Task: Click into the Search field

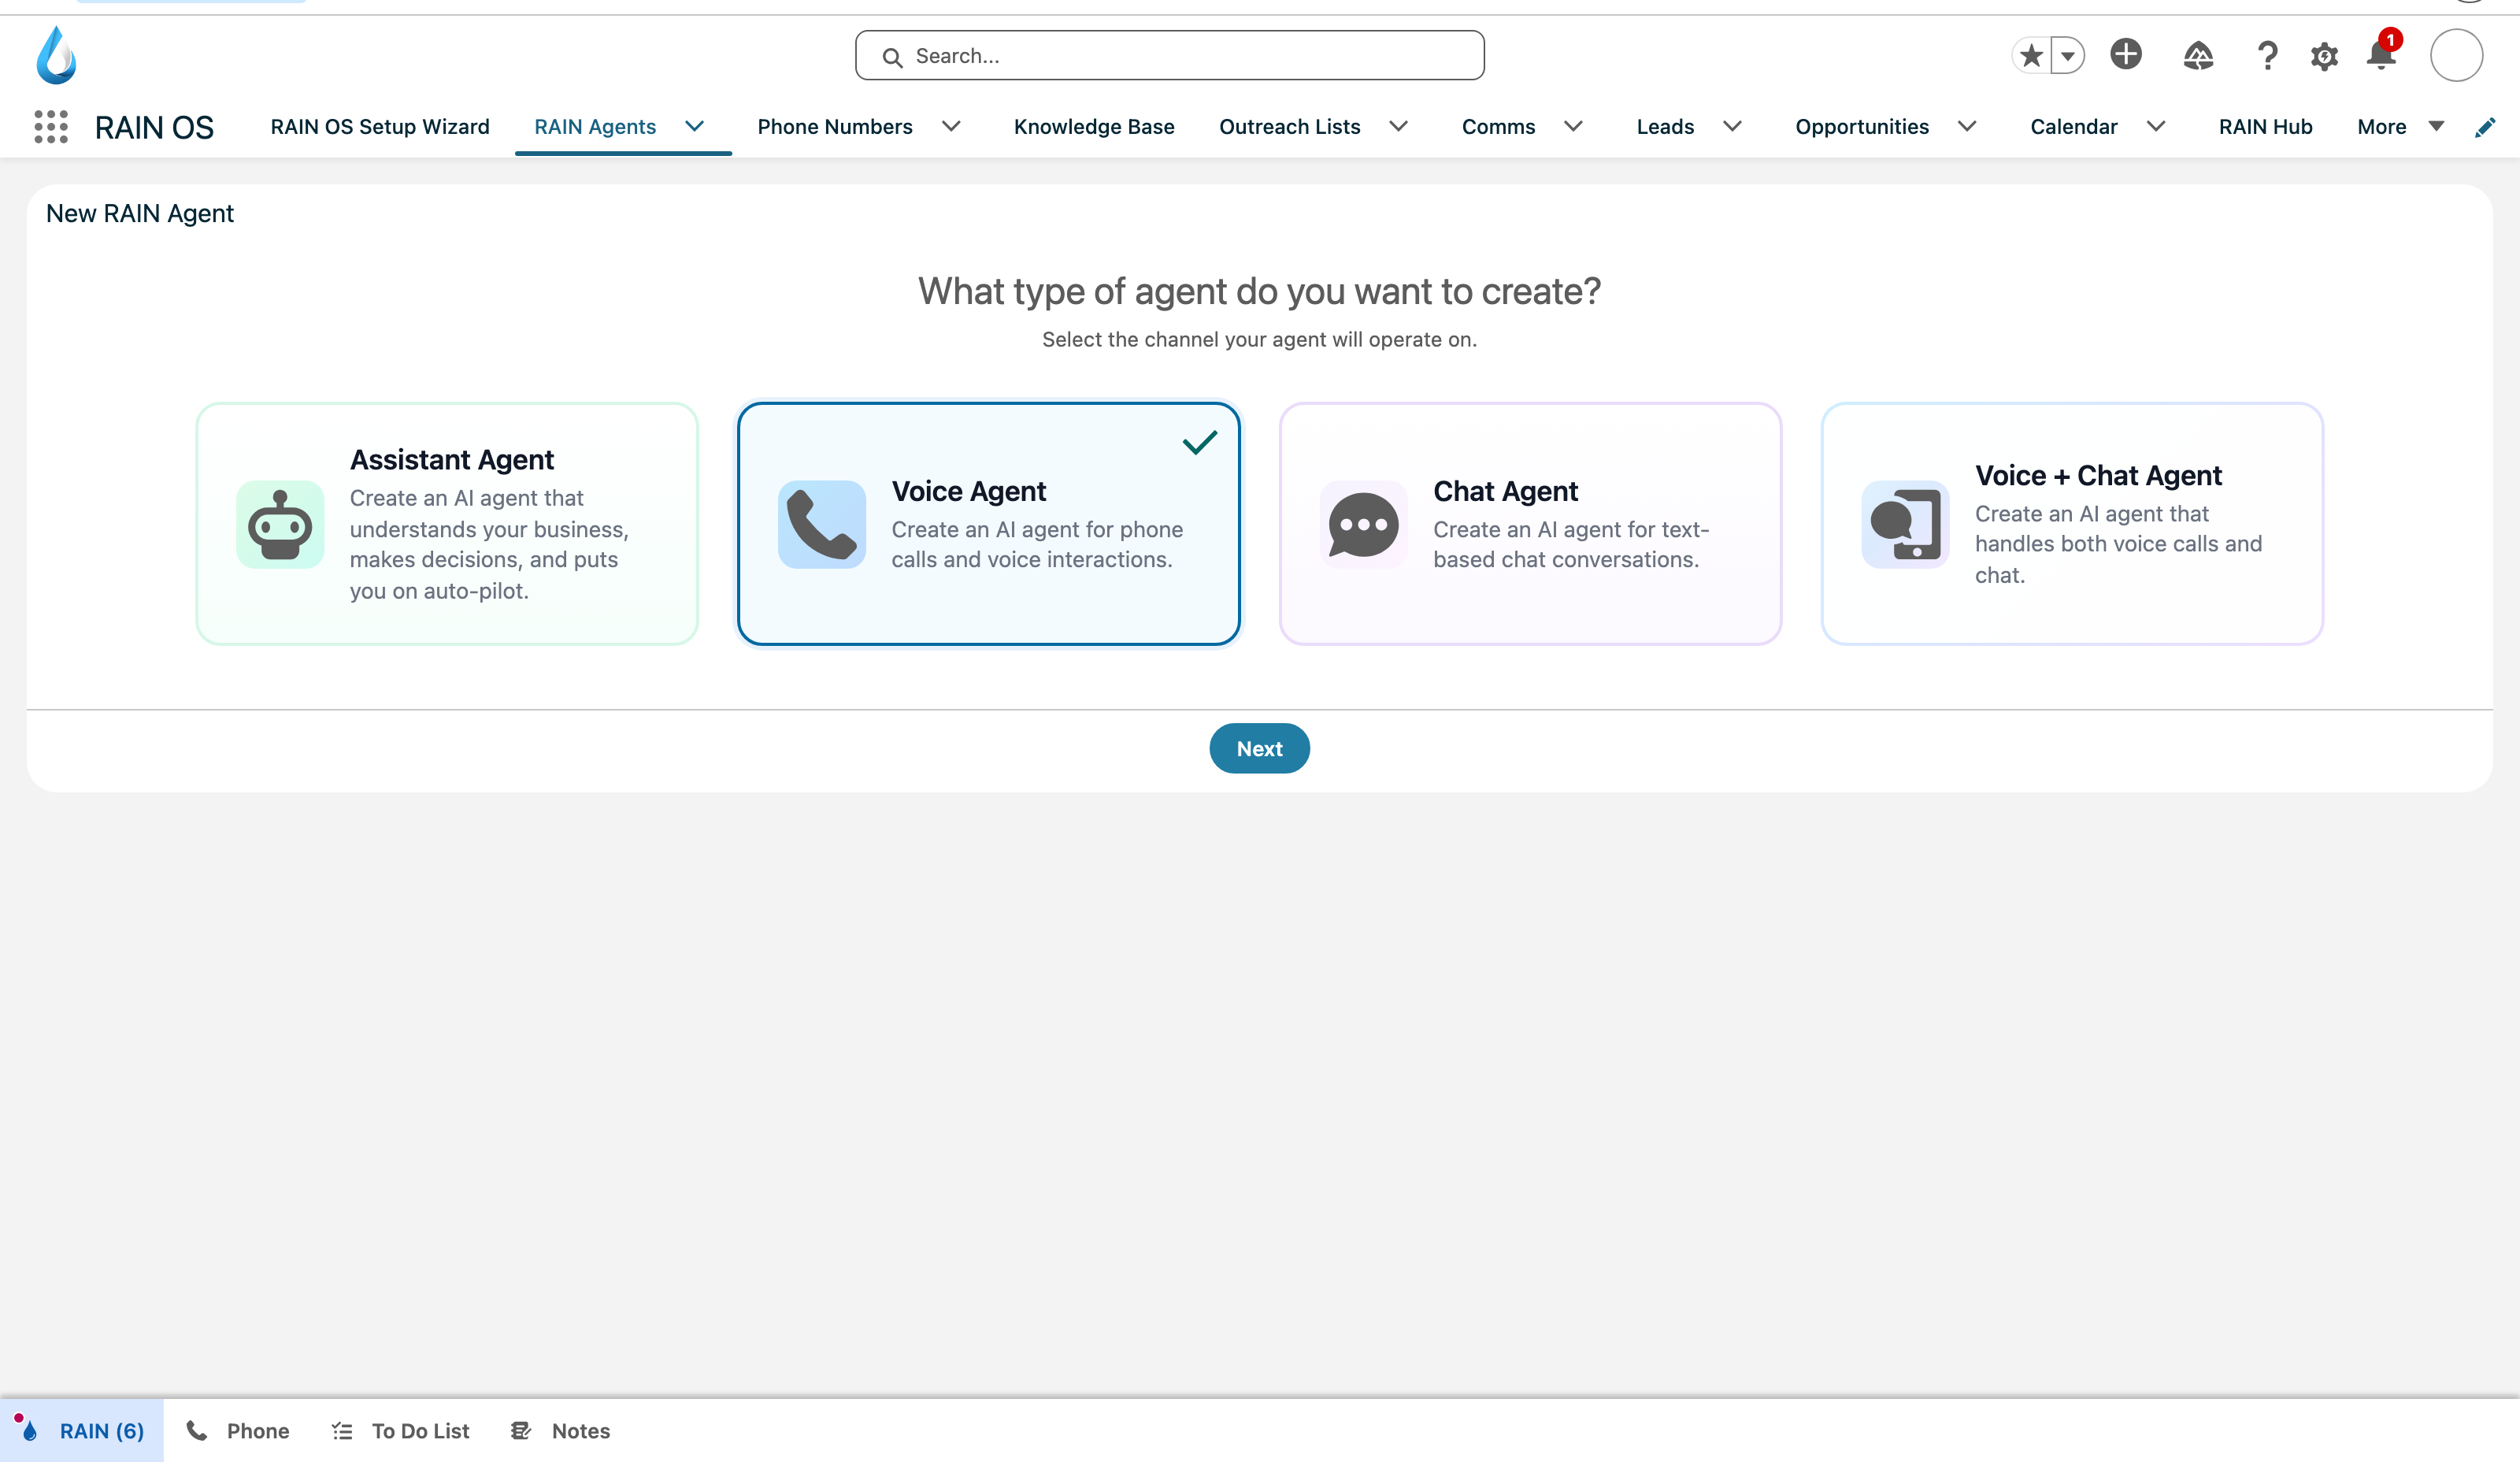Action: (1169, 56)
